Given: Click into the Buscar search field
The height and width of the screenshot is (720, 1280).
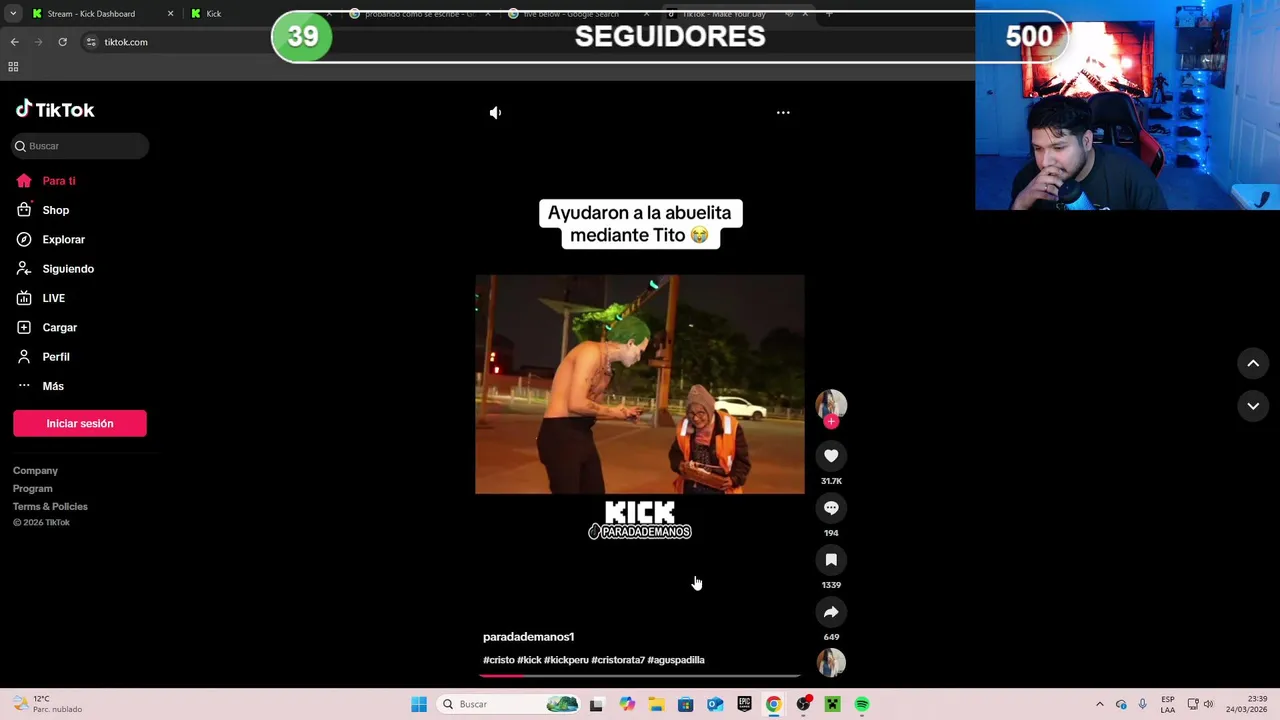Looking at the screenshot, I should tap(80, 146).
